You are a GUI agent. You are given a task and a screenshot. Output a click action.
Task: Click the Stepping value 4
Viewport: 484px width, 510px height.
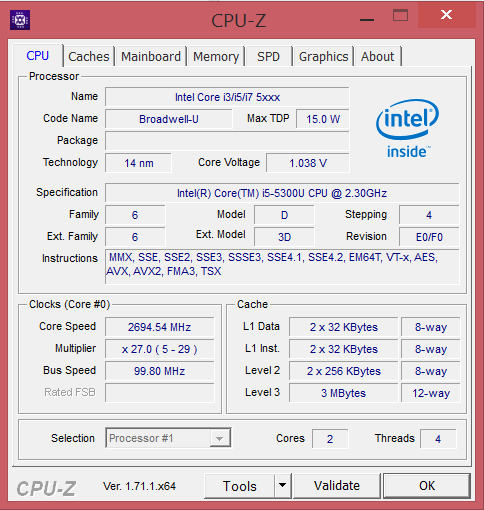pos(429,215)
